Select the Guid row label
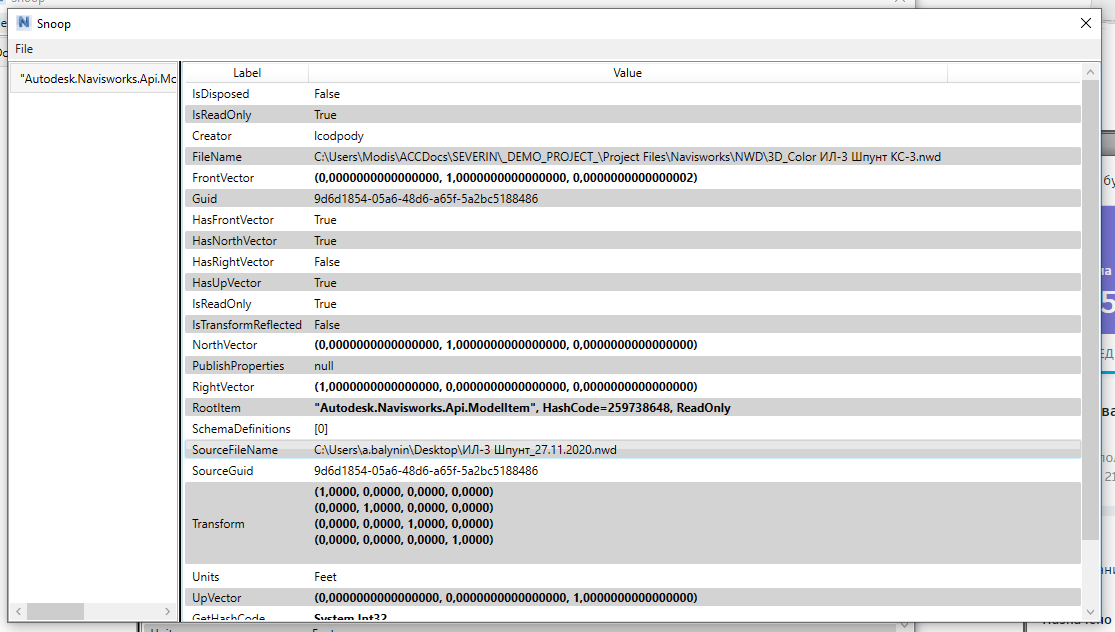This screenshot has height=632, width=1115. (x=204, y=199)
